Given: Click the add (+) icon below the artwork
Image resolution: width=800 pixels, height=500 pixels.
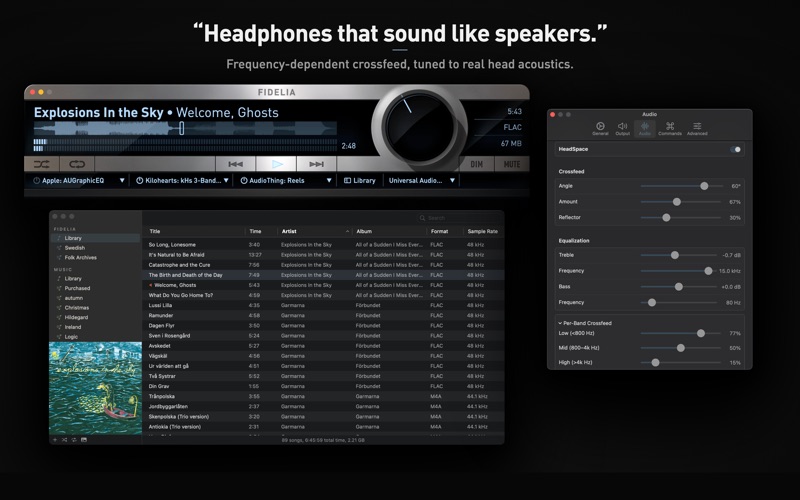Looking at the screenshot, I should (x=55, y=440).
